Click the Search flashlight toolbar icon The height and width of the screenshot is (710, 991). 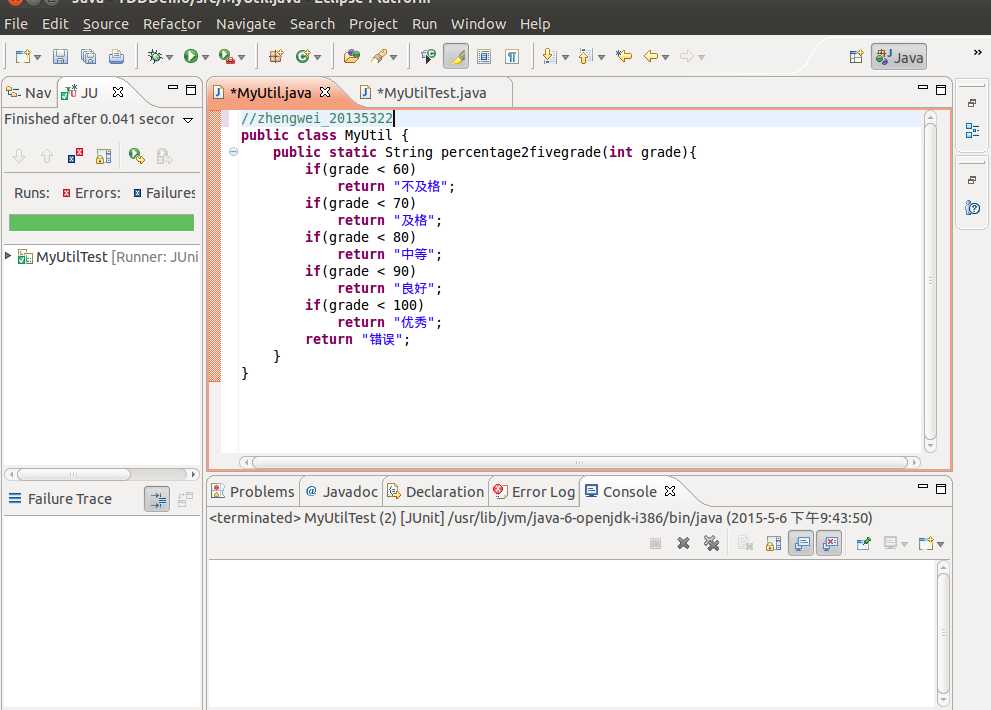tap(379, 56)
